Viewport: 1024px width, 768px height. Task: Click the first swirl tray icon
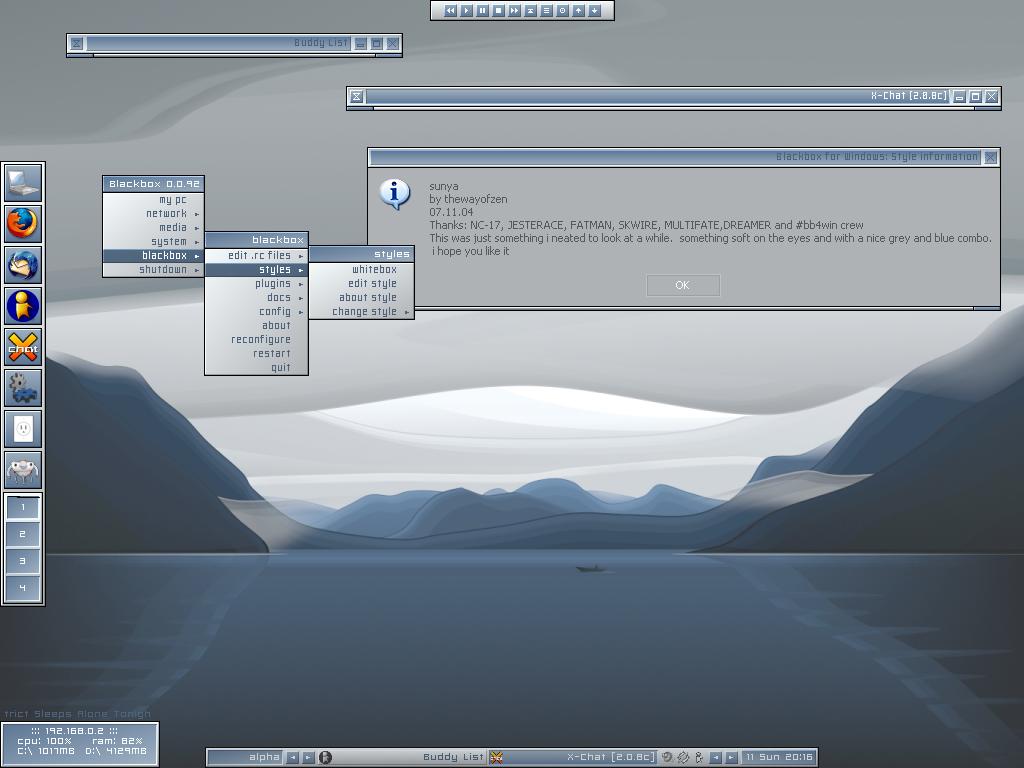point(667,758)
